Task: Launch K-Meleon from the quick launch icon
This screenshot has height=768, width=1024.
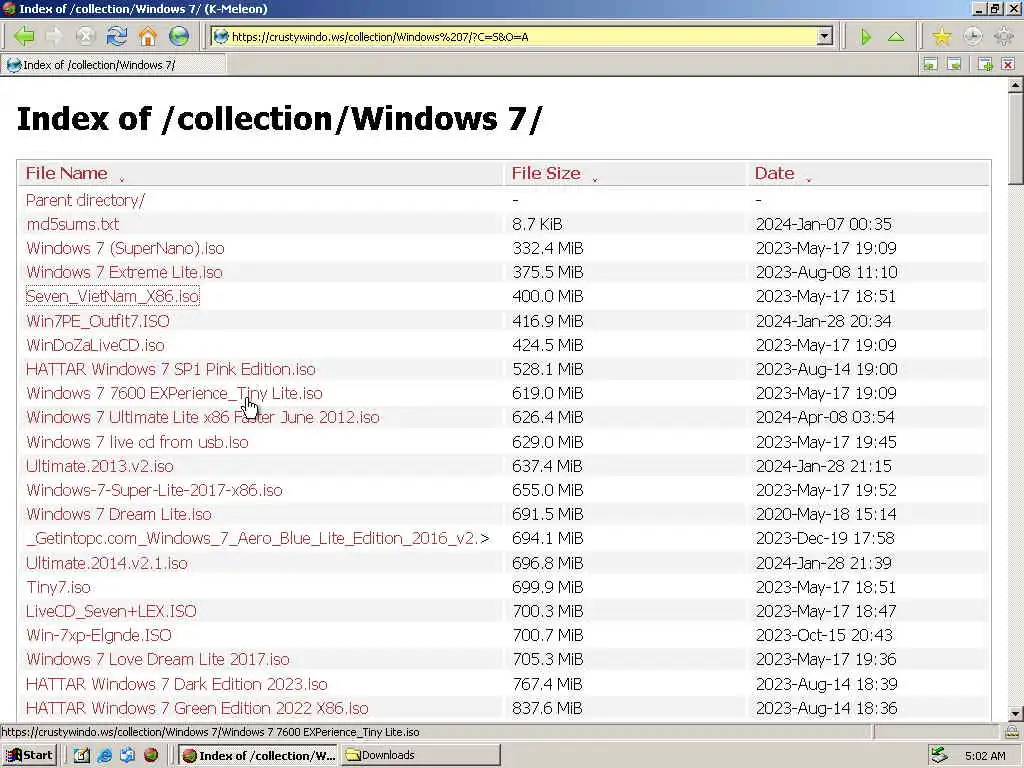Action: 151,756
